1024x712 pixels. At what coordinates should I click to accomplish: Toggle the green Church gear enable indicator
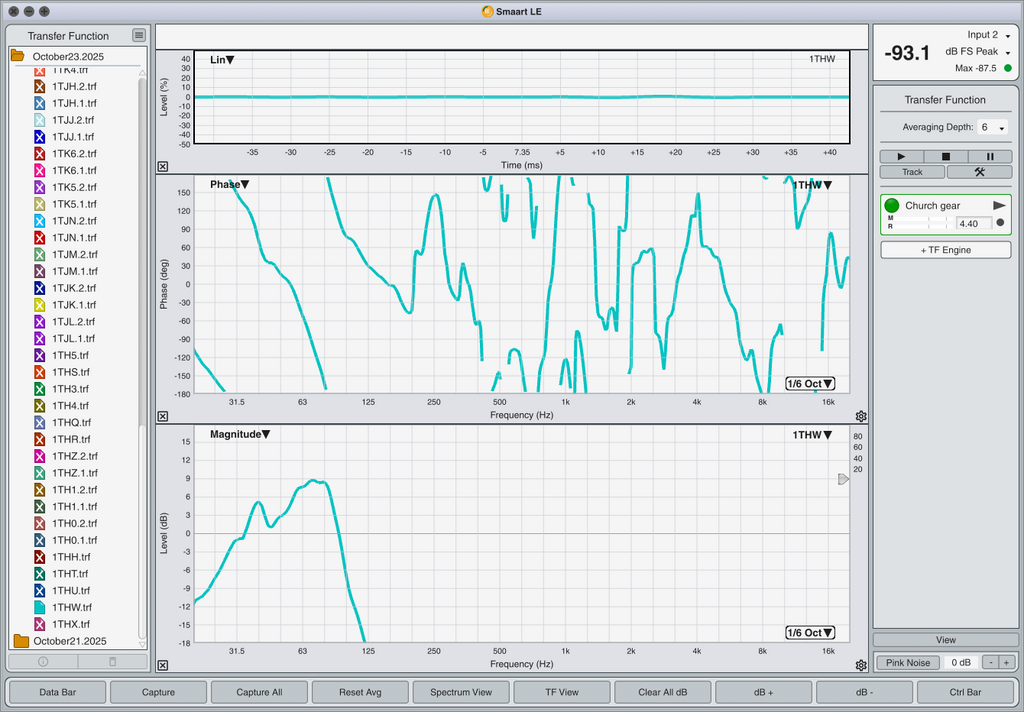coord(892,205)
